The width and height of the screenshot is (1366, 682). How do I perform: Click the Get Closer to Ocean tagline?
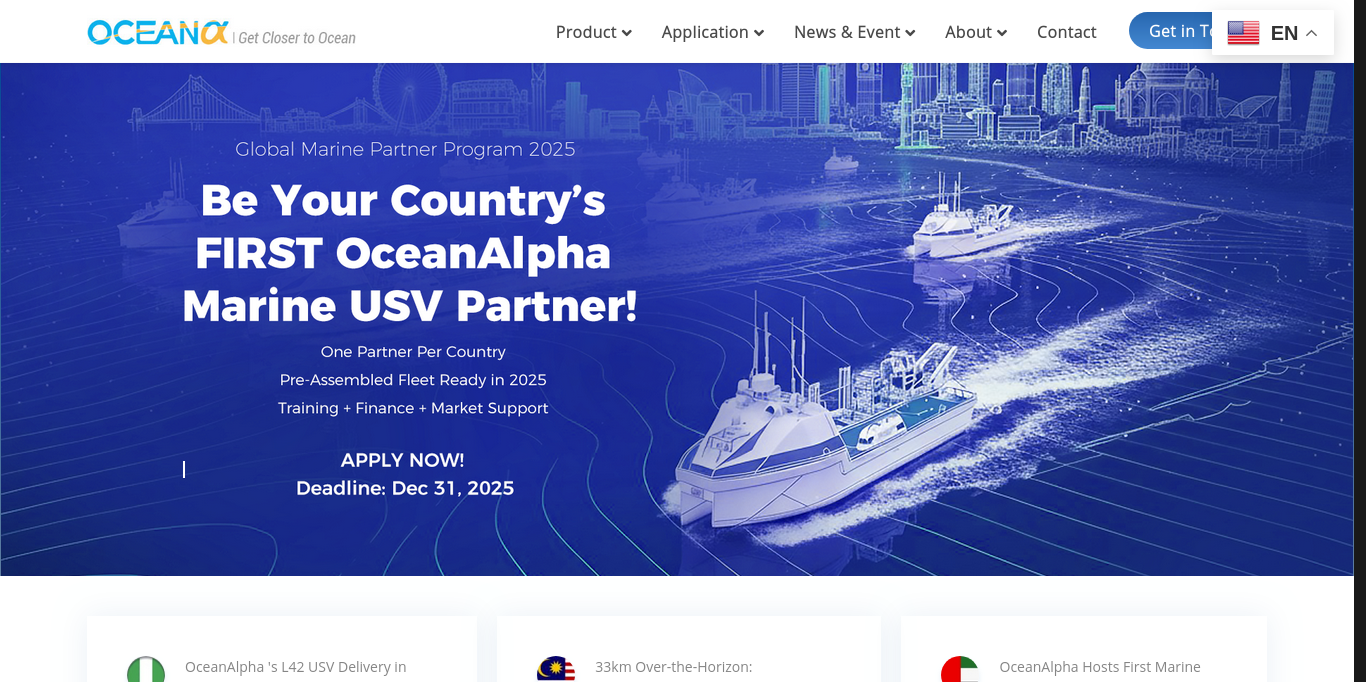[297, 38]
